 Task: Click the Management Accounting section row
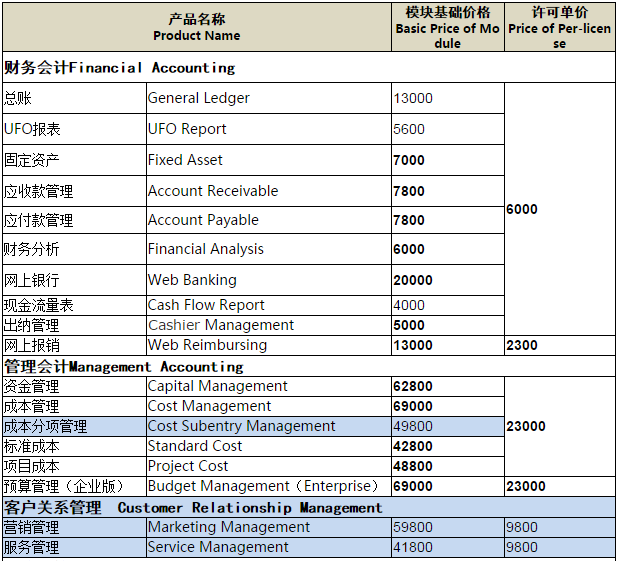pos(123,366)
